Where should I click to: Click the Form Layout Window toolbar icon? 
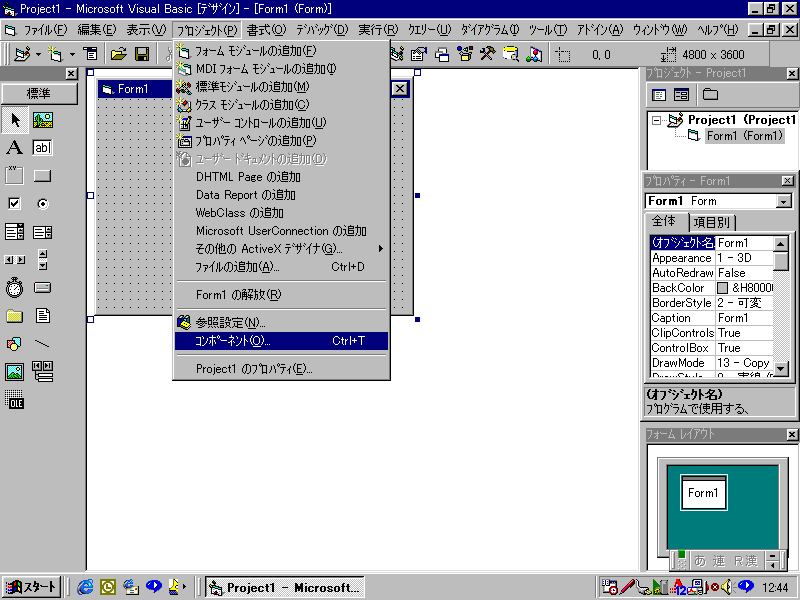442,54
